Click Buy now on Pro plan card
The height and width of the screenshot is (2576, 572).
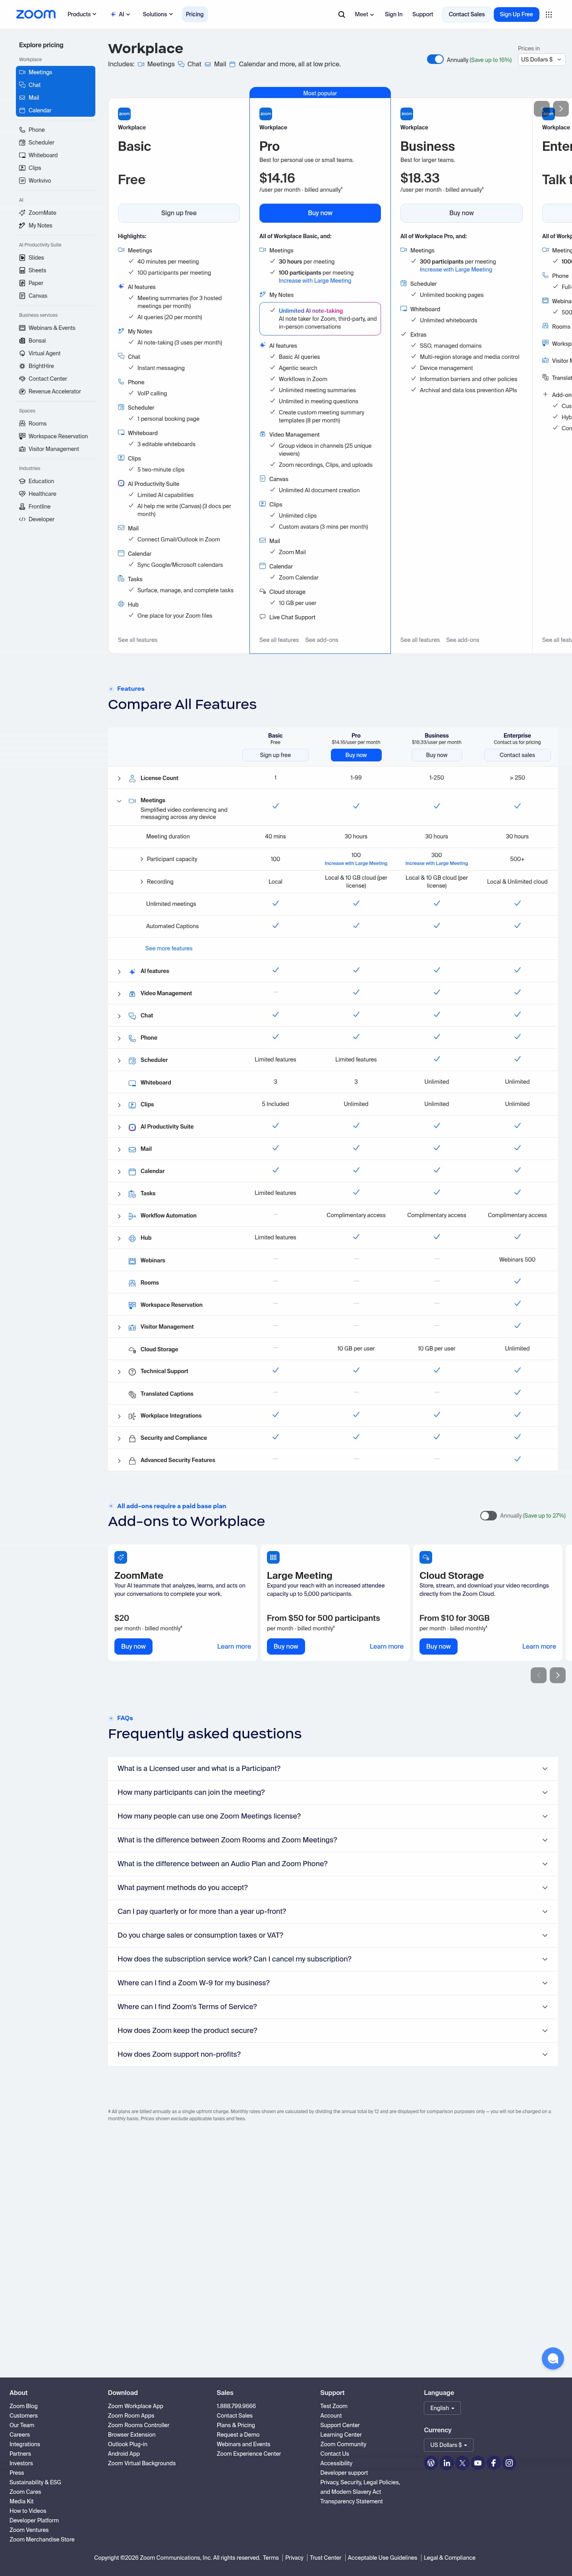[320, 213]
